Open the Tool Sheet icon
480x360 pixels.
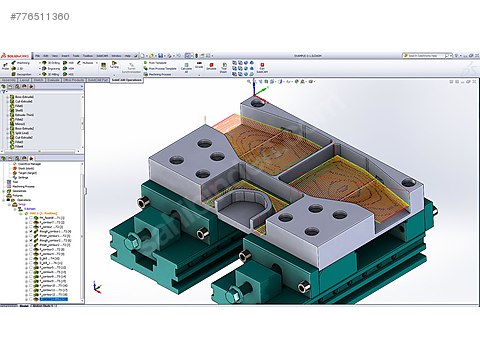click(x=224, y=68)
